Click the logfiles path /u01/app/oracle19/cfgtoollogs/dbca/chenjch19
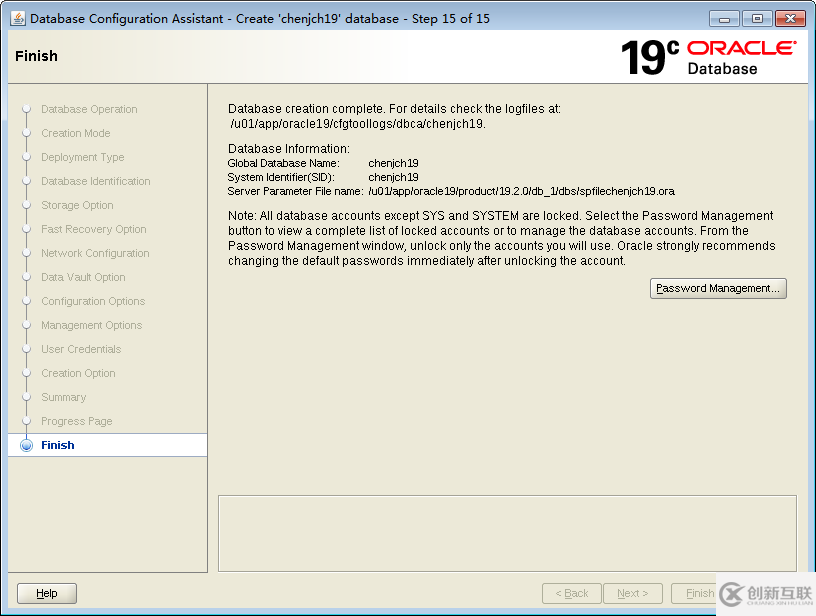Screen dimensions: 816x616 pos(358,124)
